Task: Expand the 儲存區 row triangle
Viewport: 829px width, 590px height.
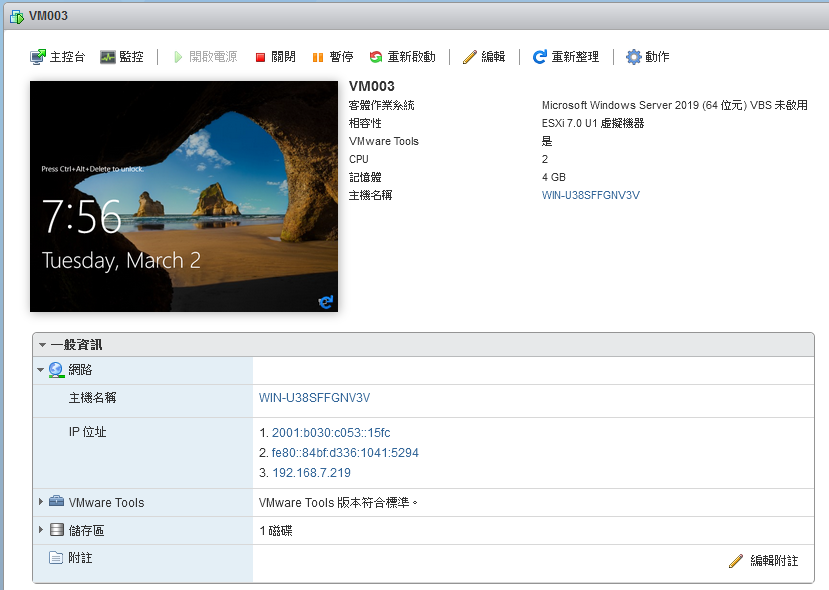Action: tap(41, 529)
